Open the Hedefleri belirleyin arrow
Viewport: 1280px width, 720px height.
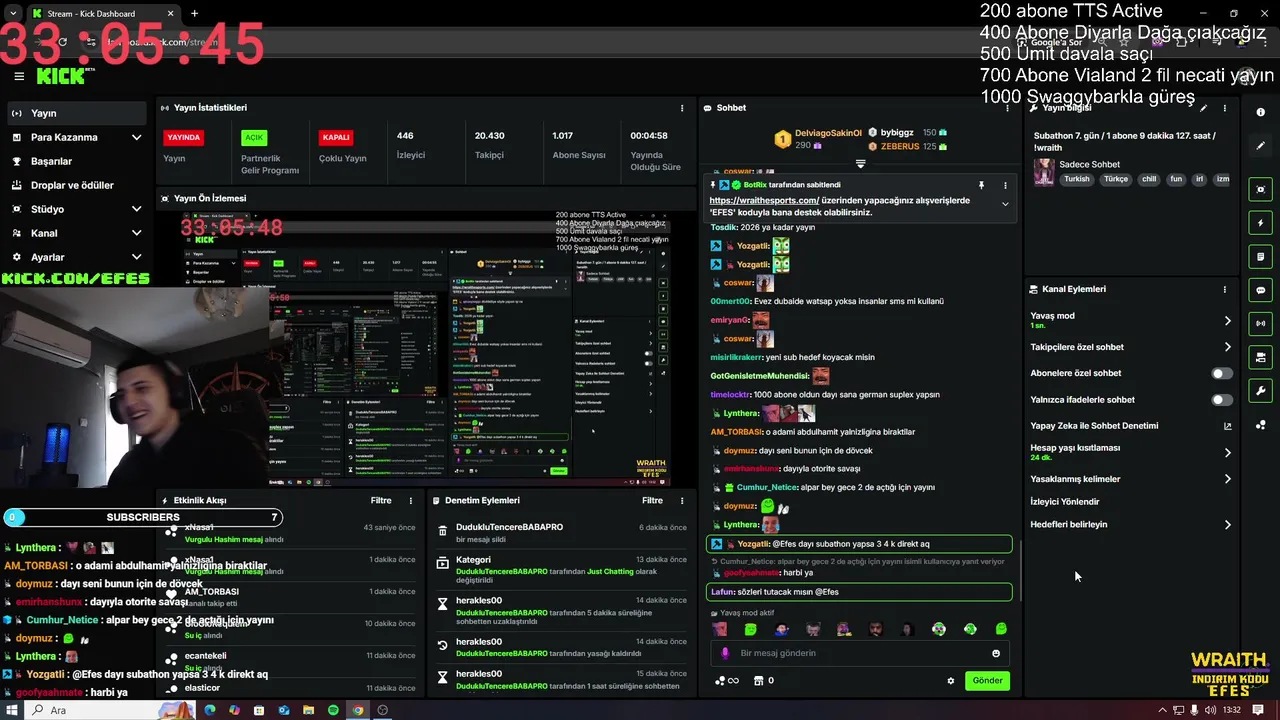click(1228, 525)
